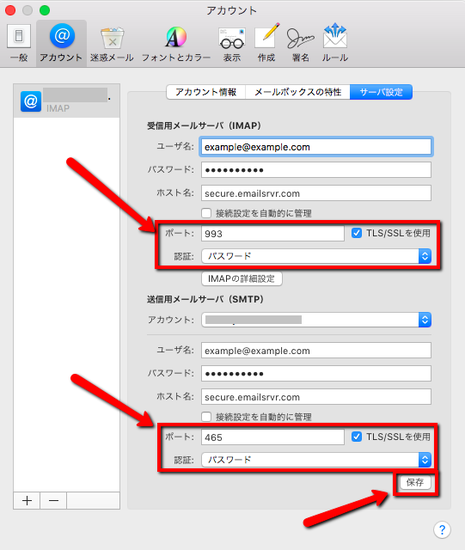Switch to the メールボックスの特性 tab

pos(298,92)
